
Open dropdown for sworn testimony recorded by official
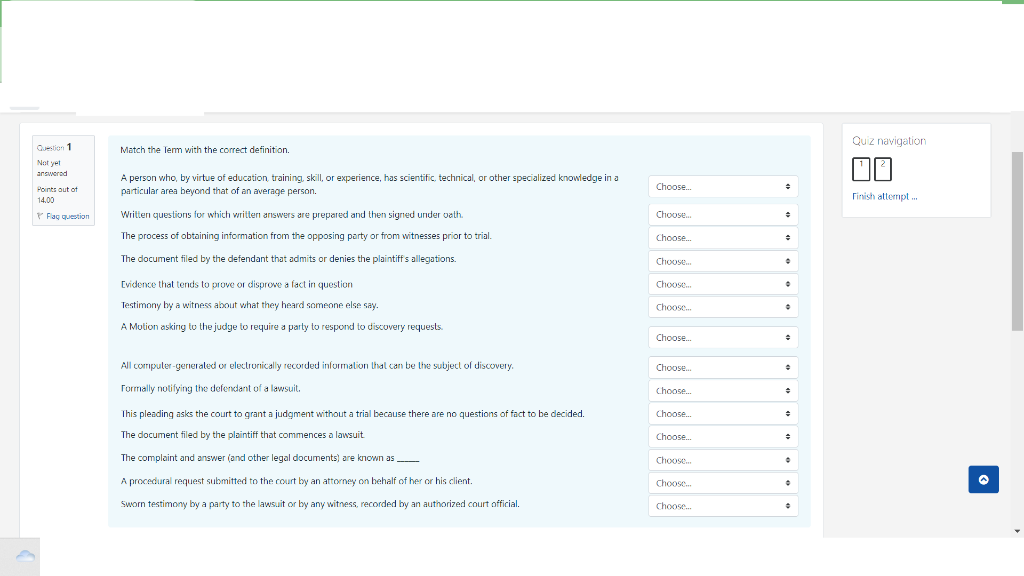coord(723,506)
